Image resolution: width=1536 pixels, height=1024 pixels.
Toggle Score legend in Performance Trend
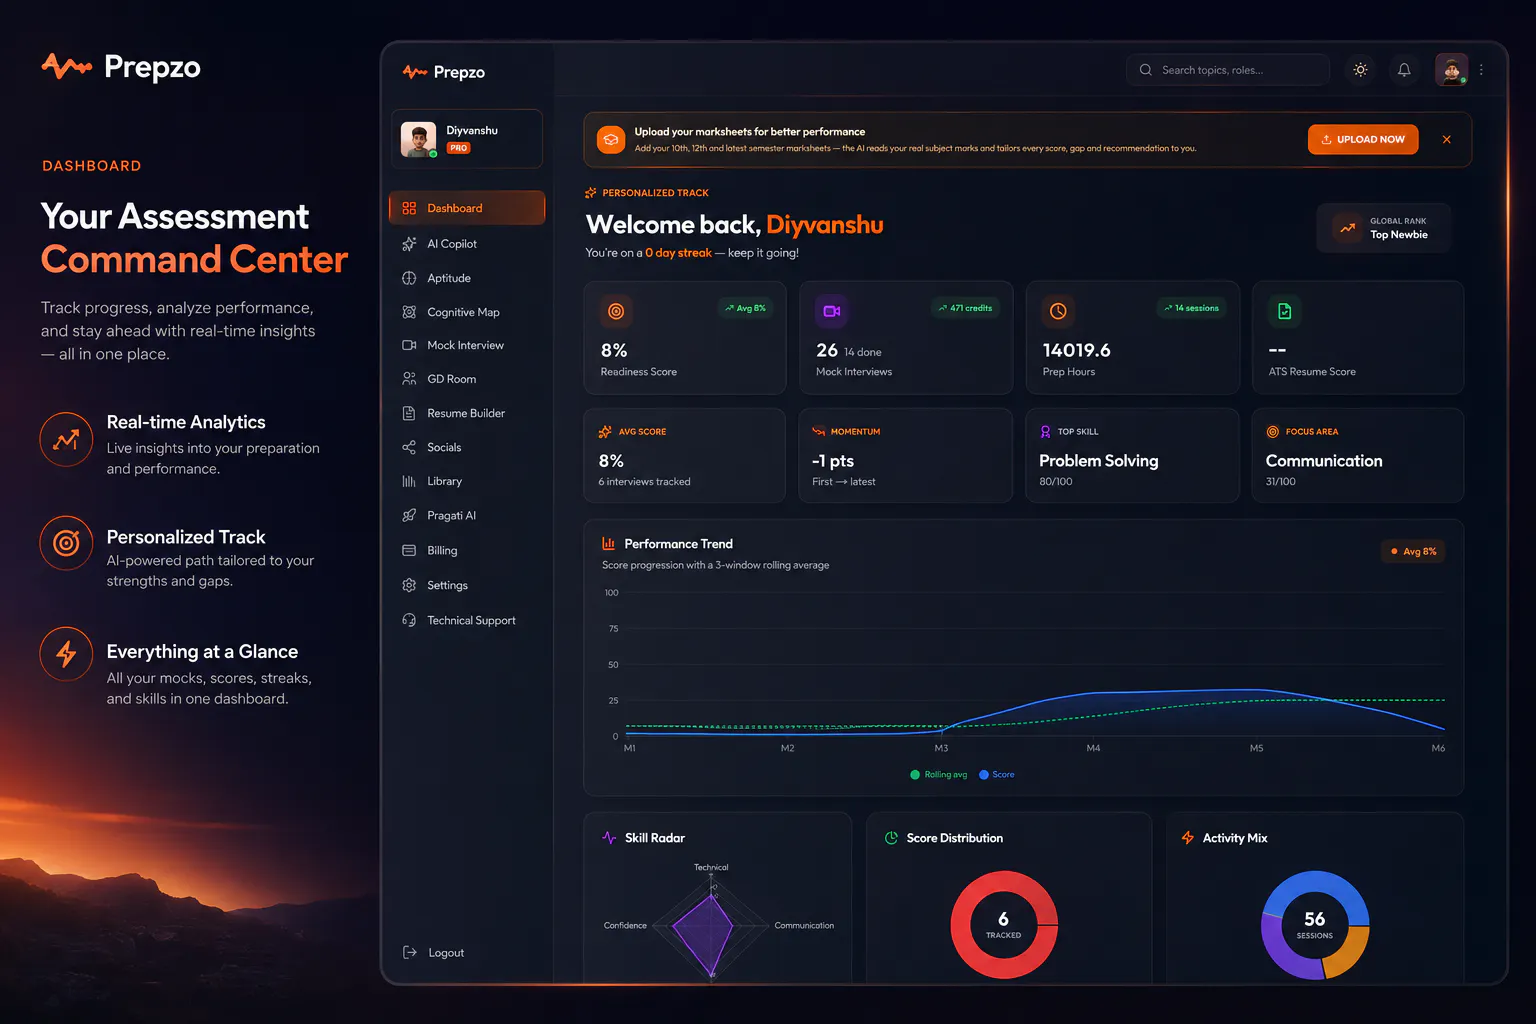point(997,775)
